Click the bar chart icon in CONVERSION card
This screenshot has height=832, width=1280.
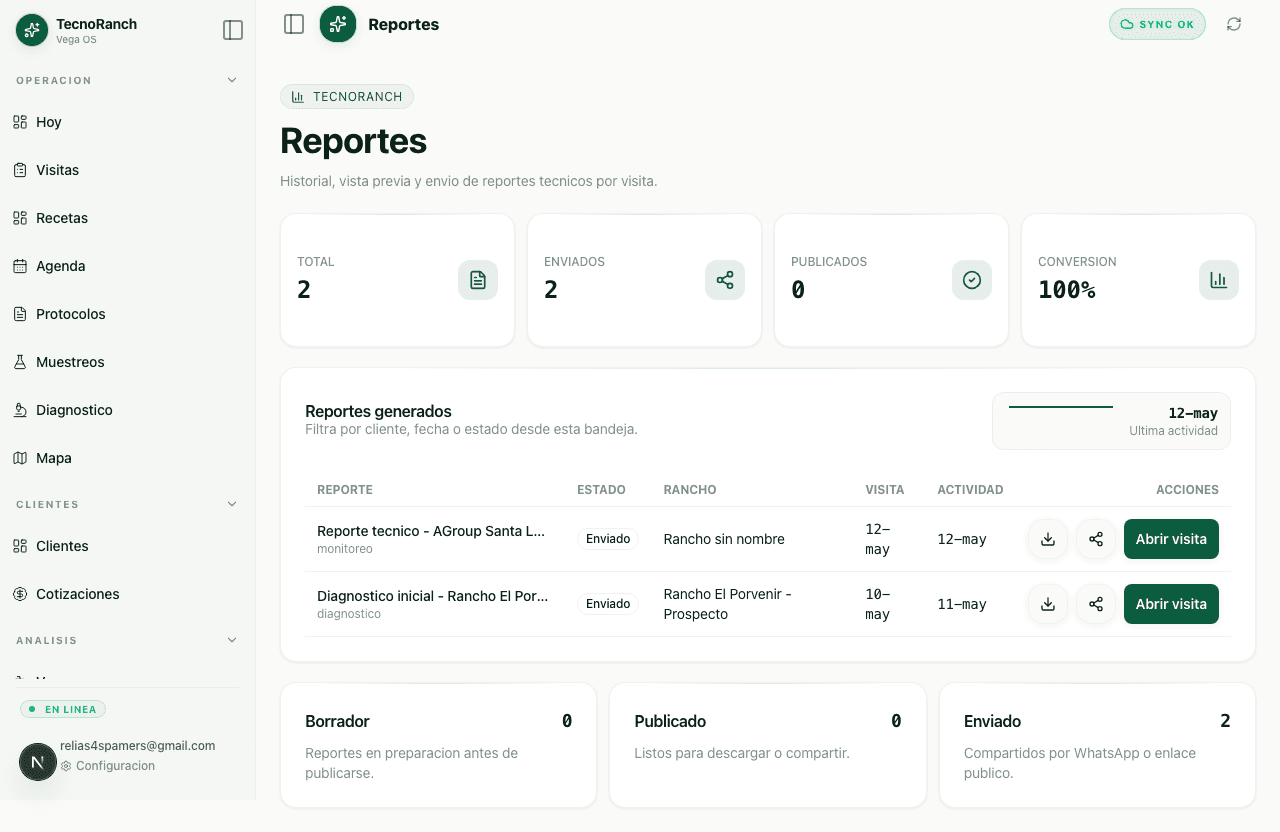(x=1219, y=280)
